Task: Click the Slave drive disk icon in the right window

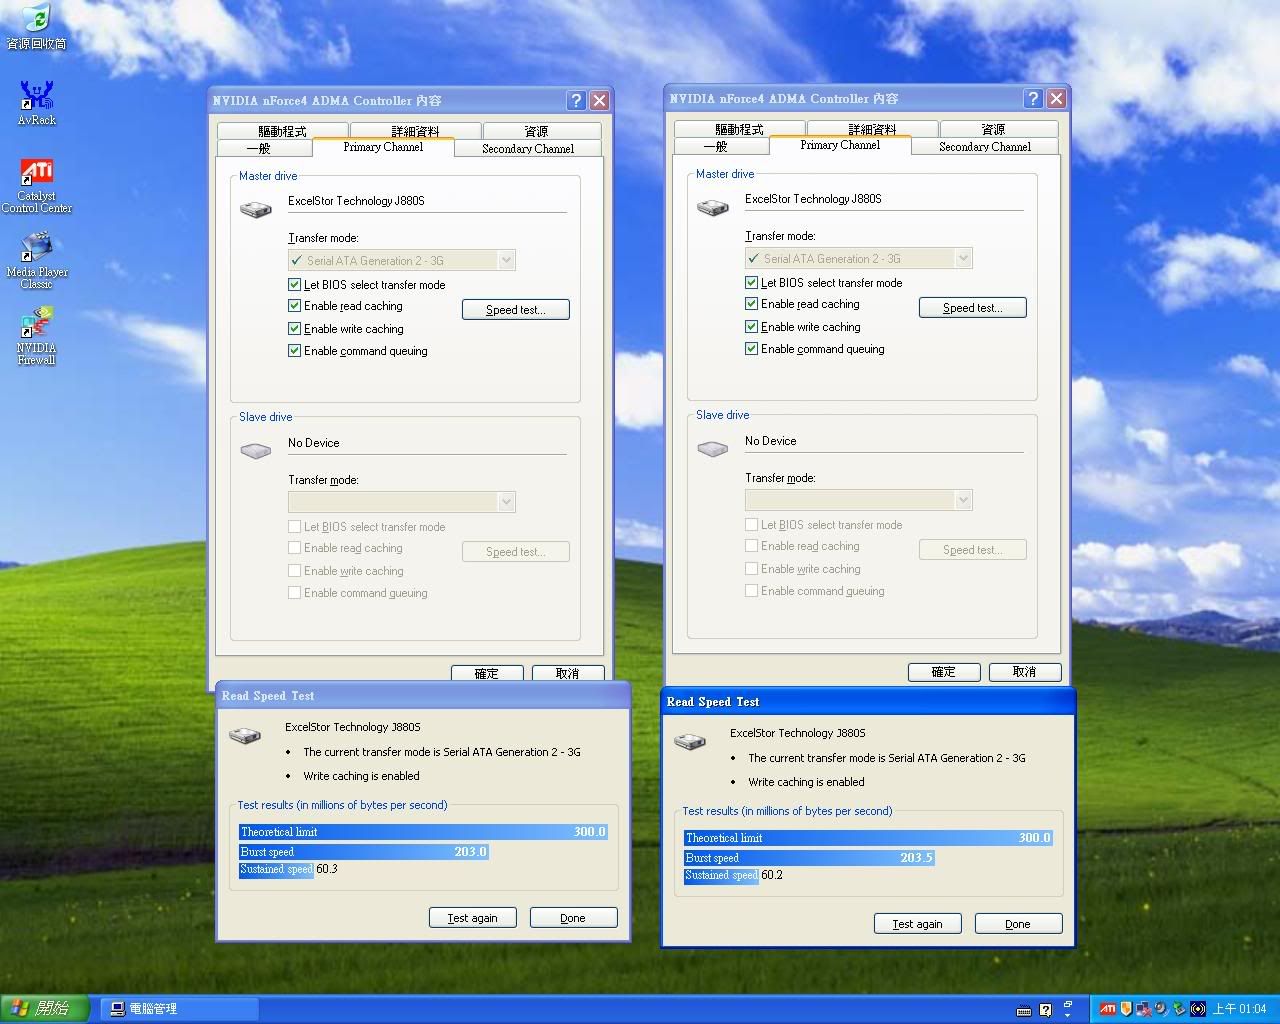Action: pos(713,449)
